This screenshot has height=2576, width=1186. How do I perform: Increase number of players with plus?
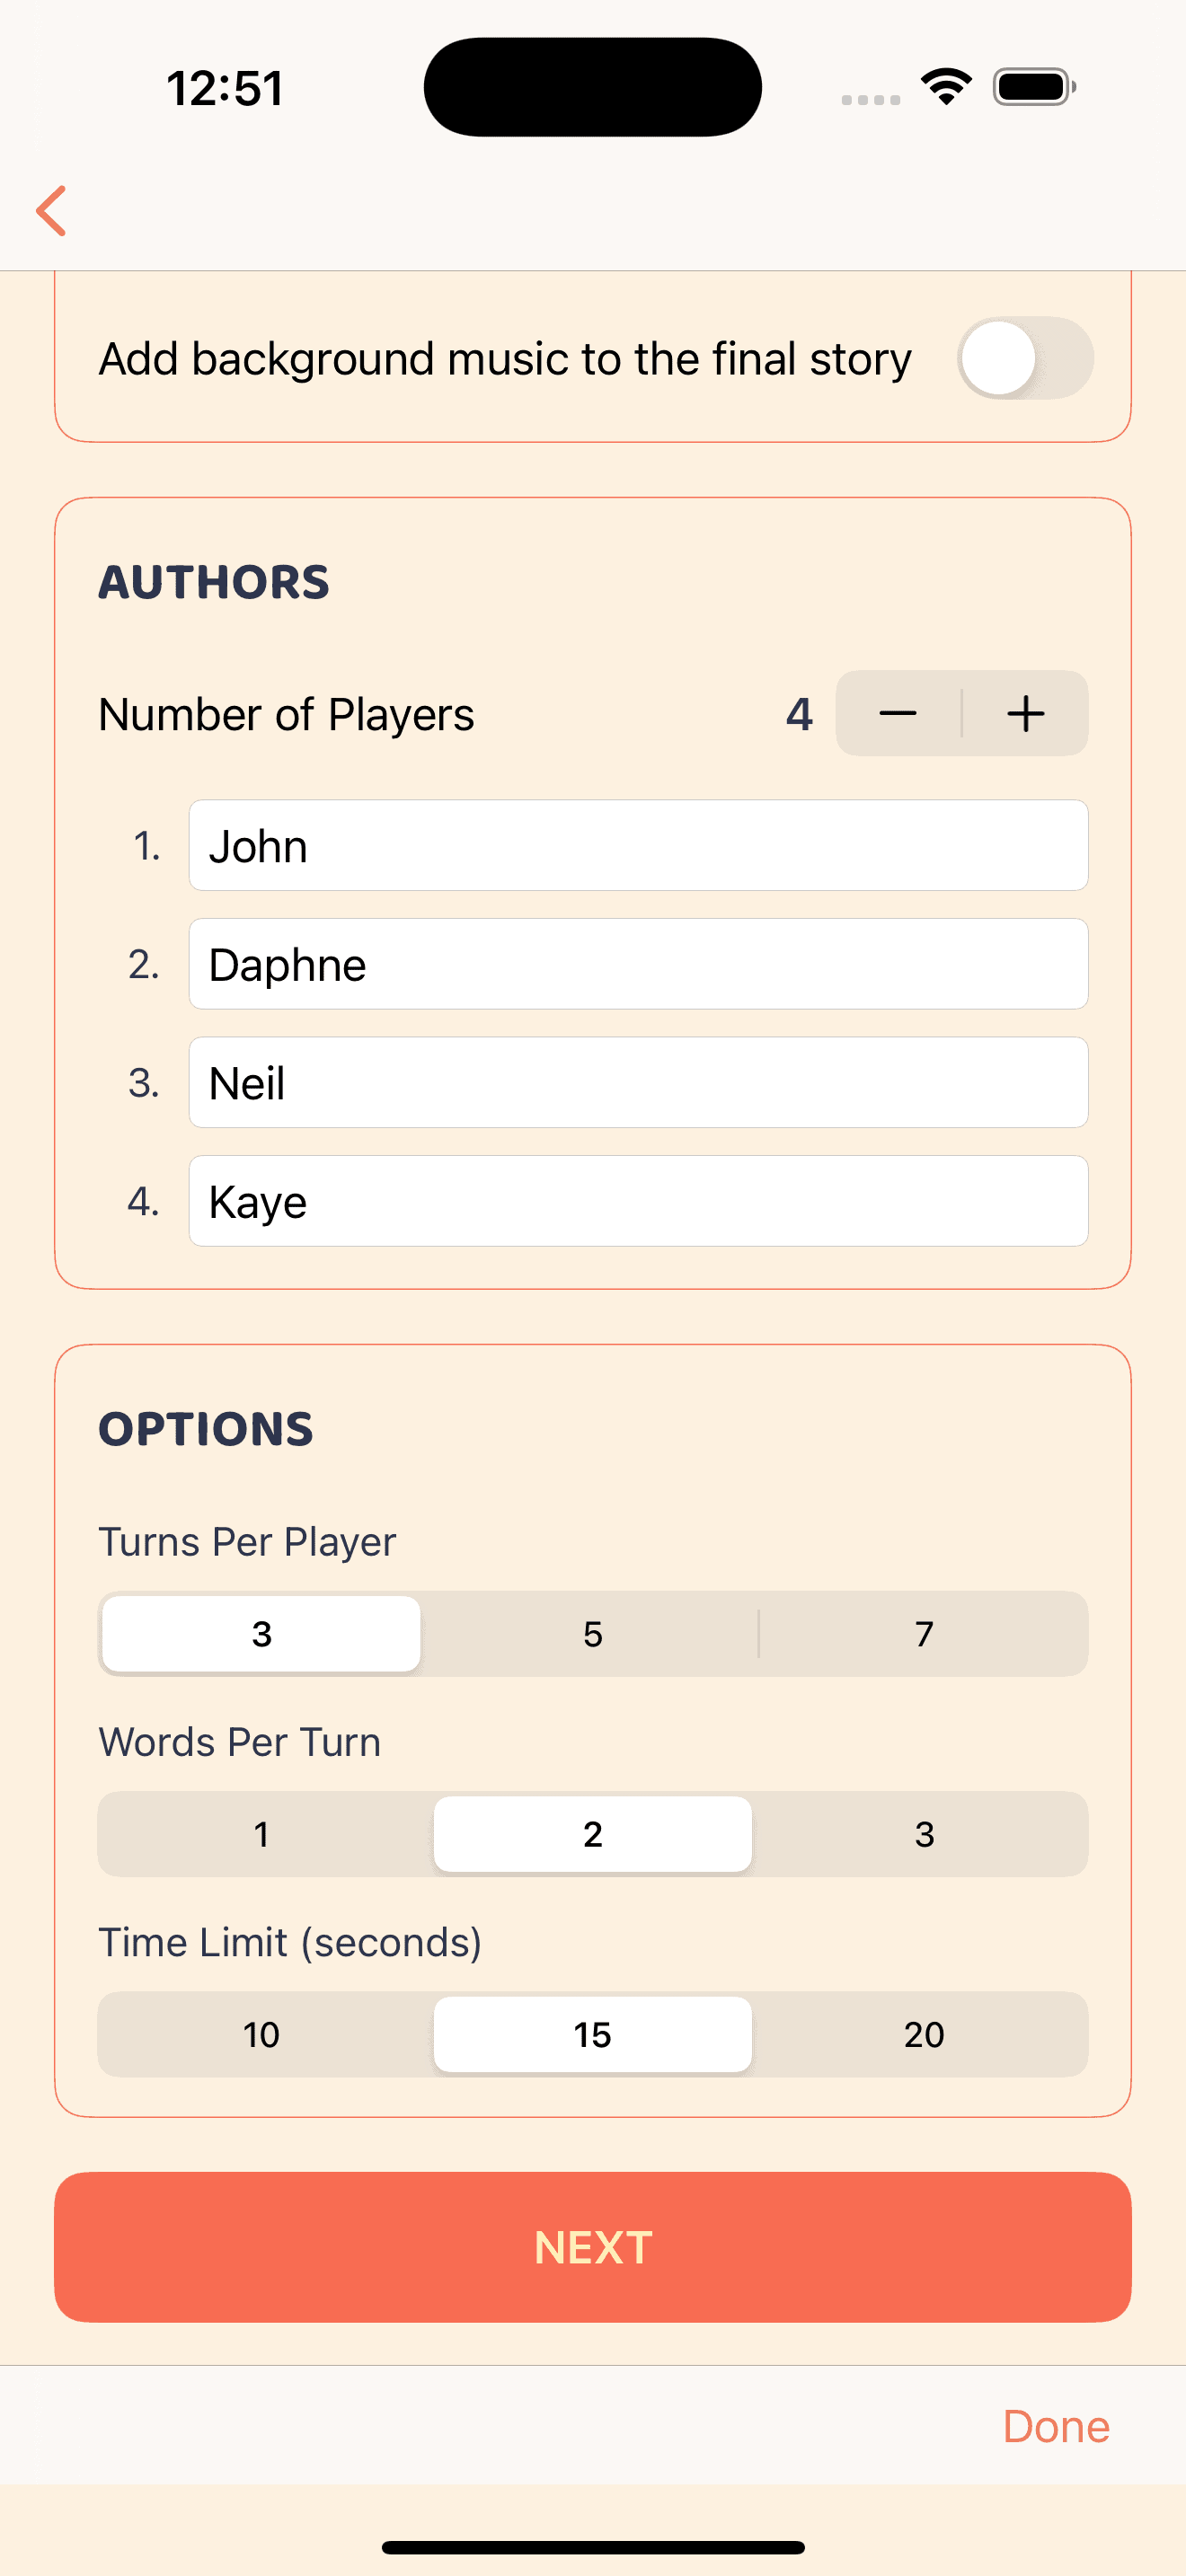click(1025, 714)
